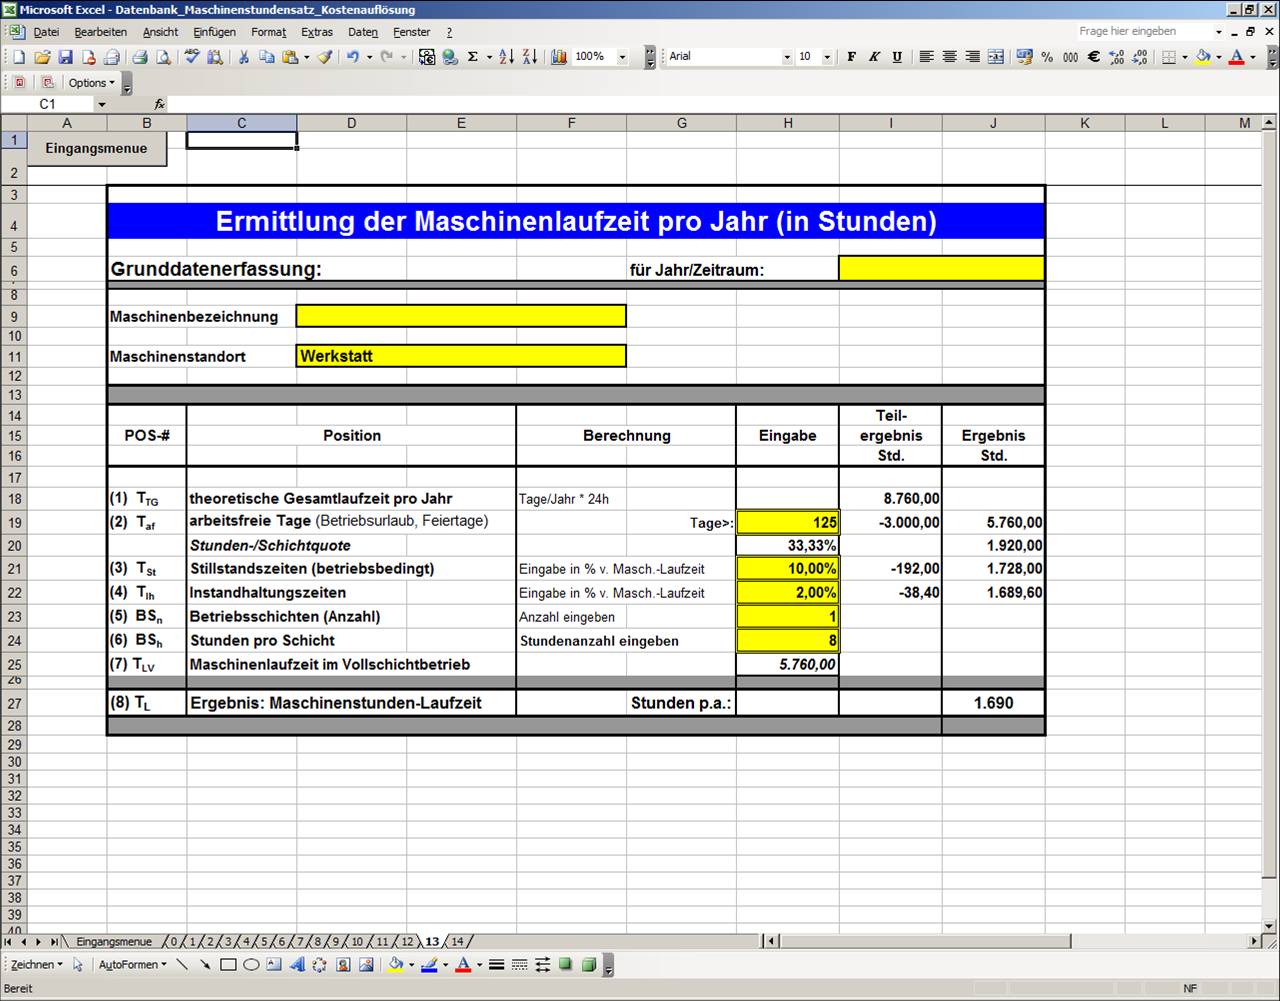Toggle underline (U) formatting
This screenshot has height=1001, width=1280.
pos(897,57)
